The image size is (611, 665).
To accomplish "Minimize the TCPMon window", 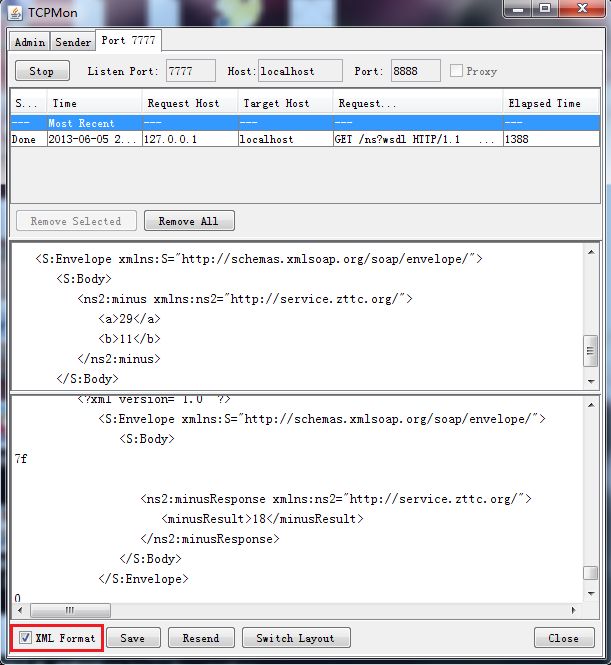I will [x=518, y=8].
